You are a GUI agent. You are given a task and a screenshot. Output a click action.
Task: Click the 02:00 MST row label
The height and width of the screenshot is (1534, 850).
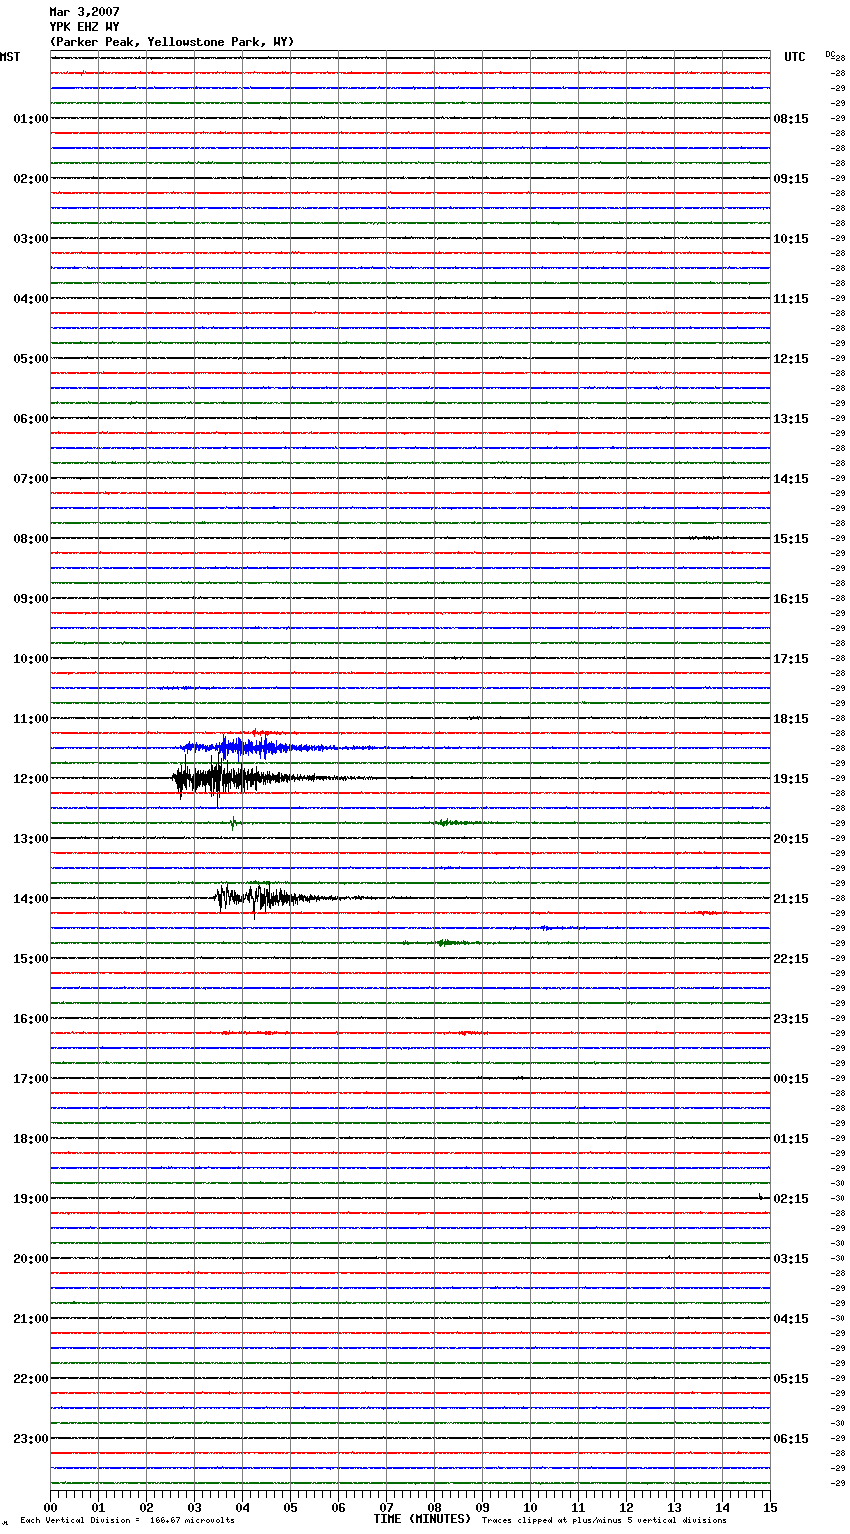(x=30, y=179)
